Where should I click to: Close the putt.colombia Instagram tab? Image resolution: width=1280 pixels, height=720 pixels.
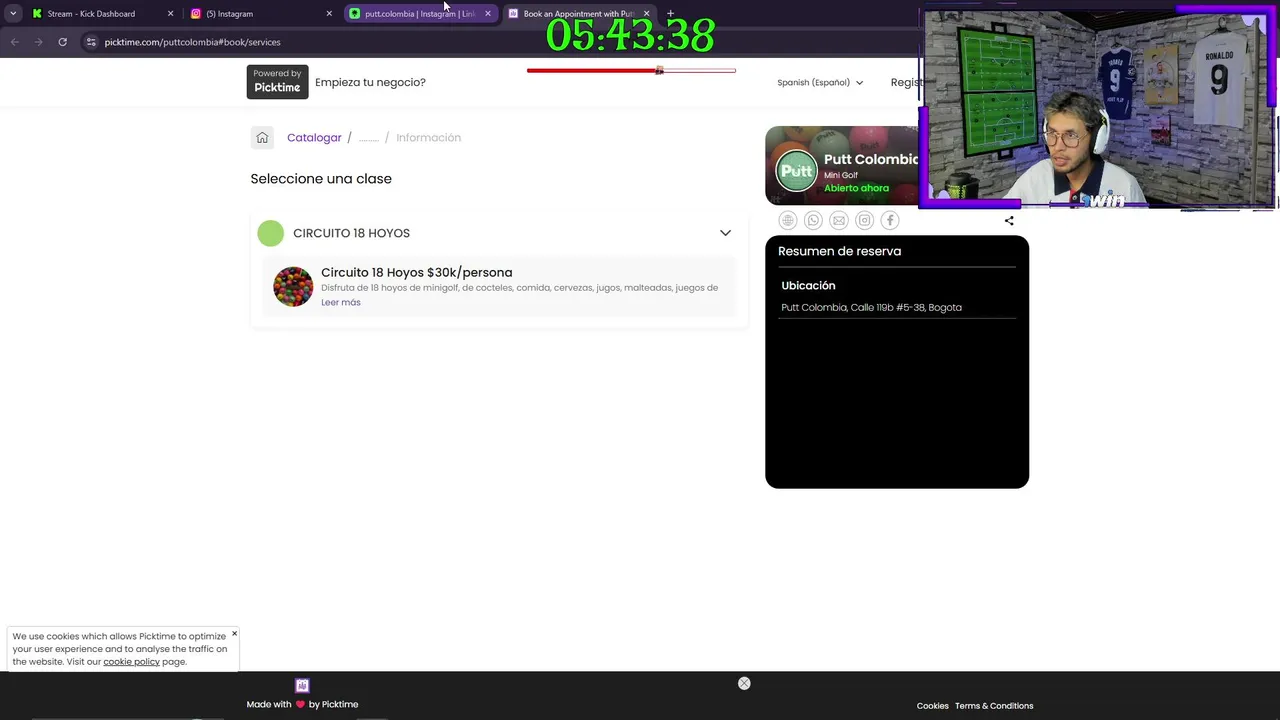tap(488, 14)
